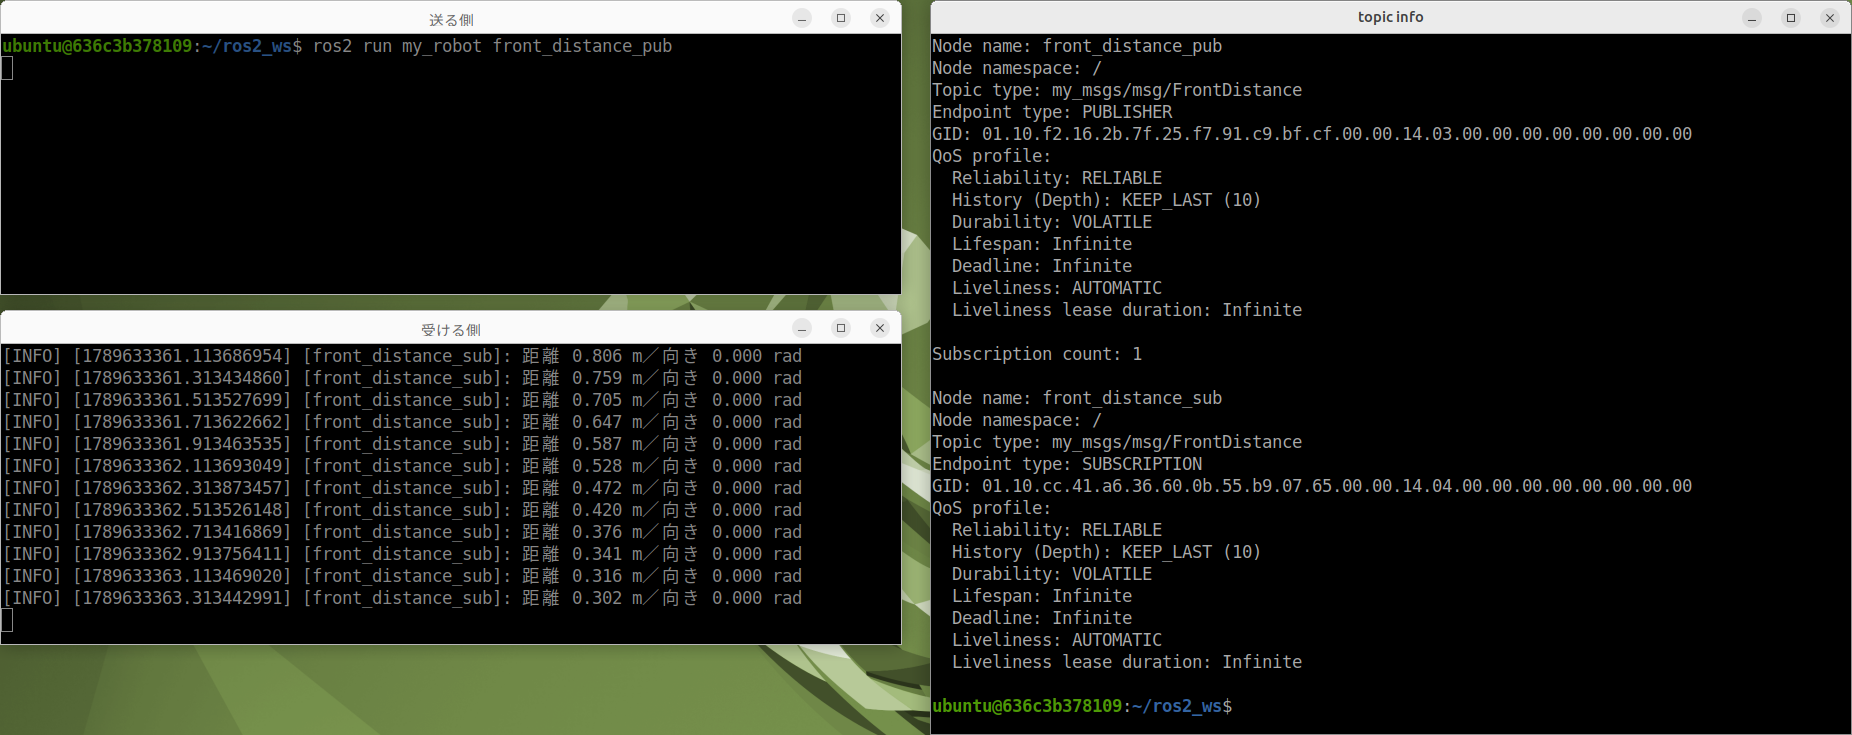Select the log row showing 距離 0.376 m
Viewport: 1852px width, 735px height.
pyautogui.click(x=402, y=532)
